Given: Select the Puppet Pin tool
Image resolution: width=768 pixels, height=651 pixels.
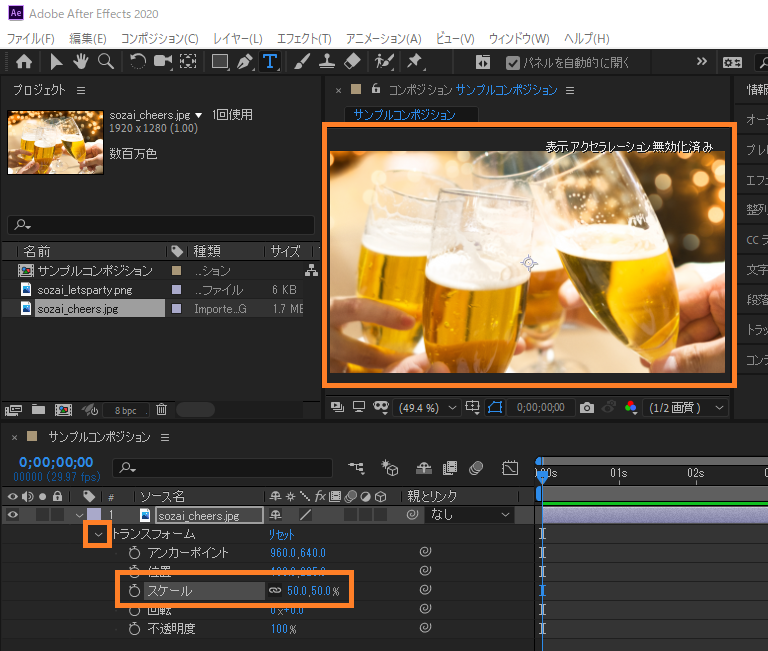Looking at the screenshot, I should point(415,62).
